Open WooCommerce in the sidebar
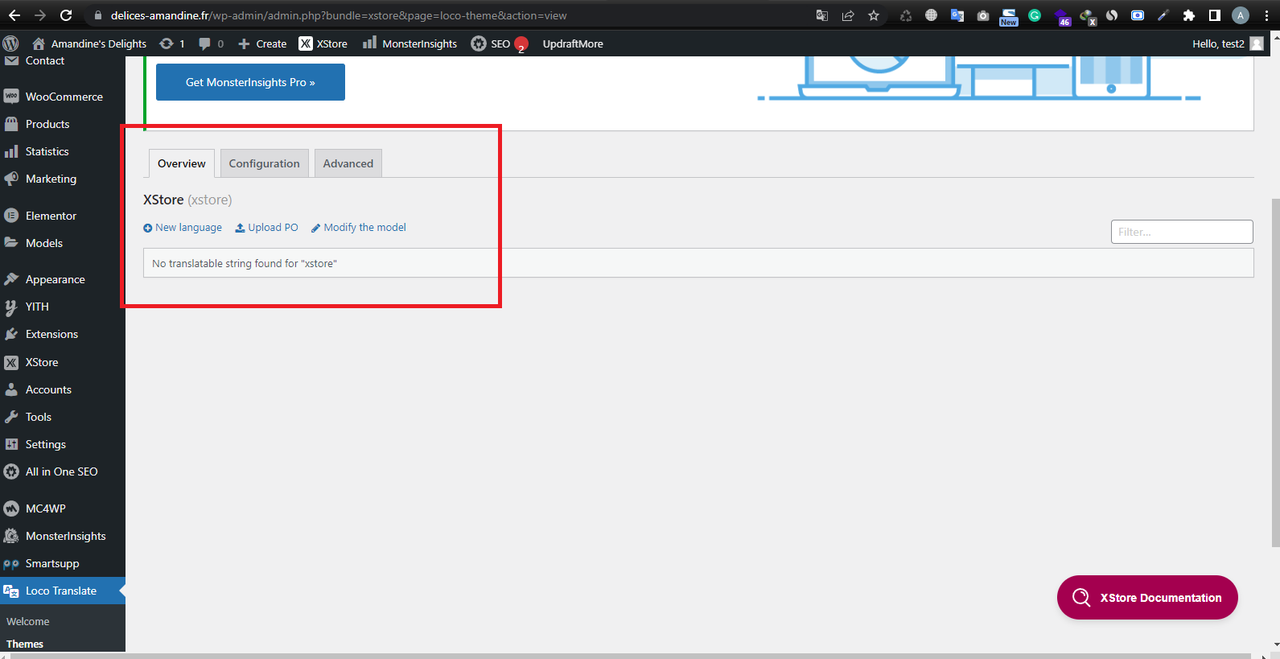 click(x=62, y=96)
